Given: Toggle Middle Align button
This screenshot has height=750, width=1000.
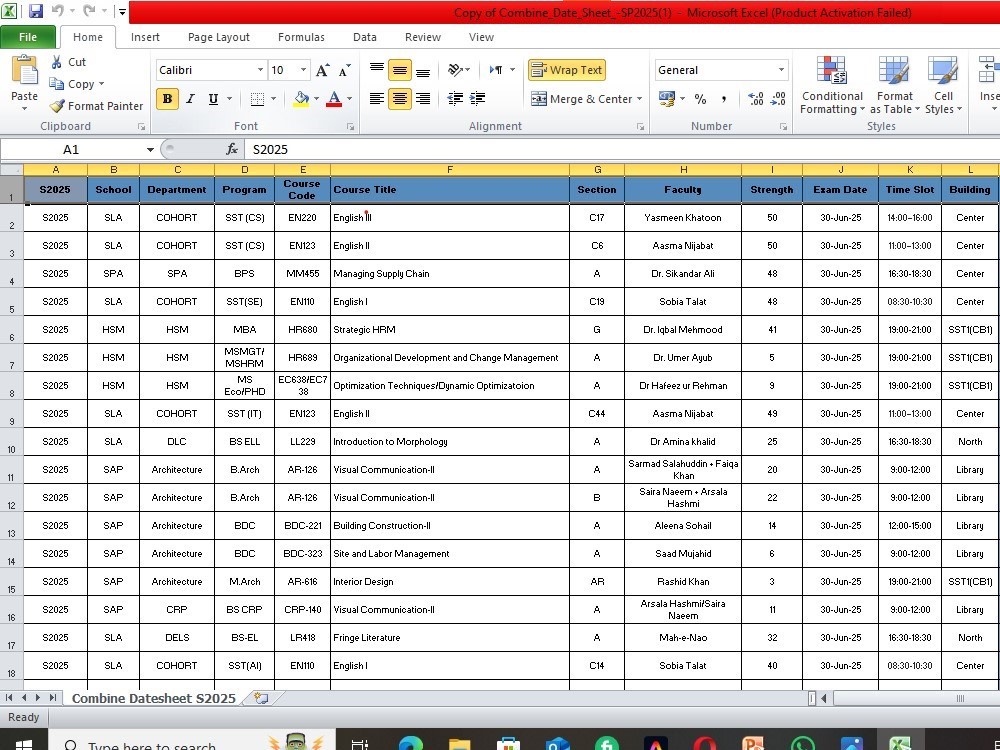Looking at the screenshot, I should click(400, 70).
